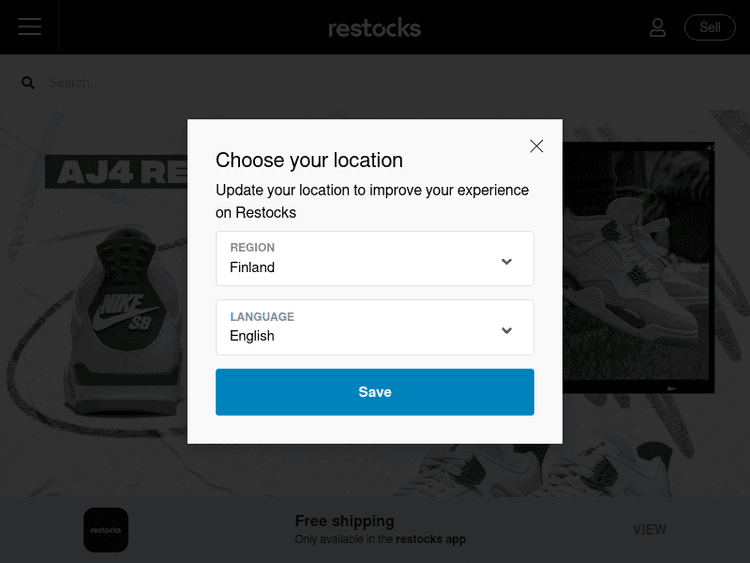Click the Language chevron arrow
The width and height of the screenshot is (750, 563).
click(x=507, y=330)
